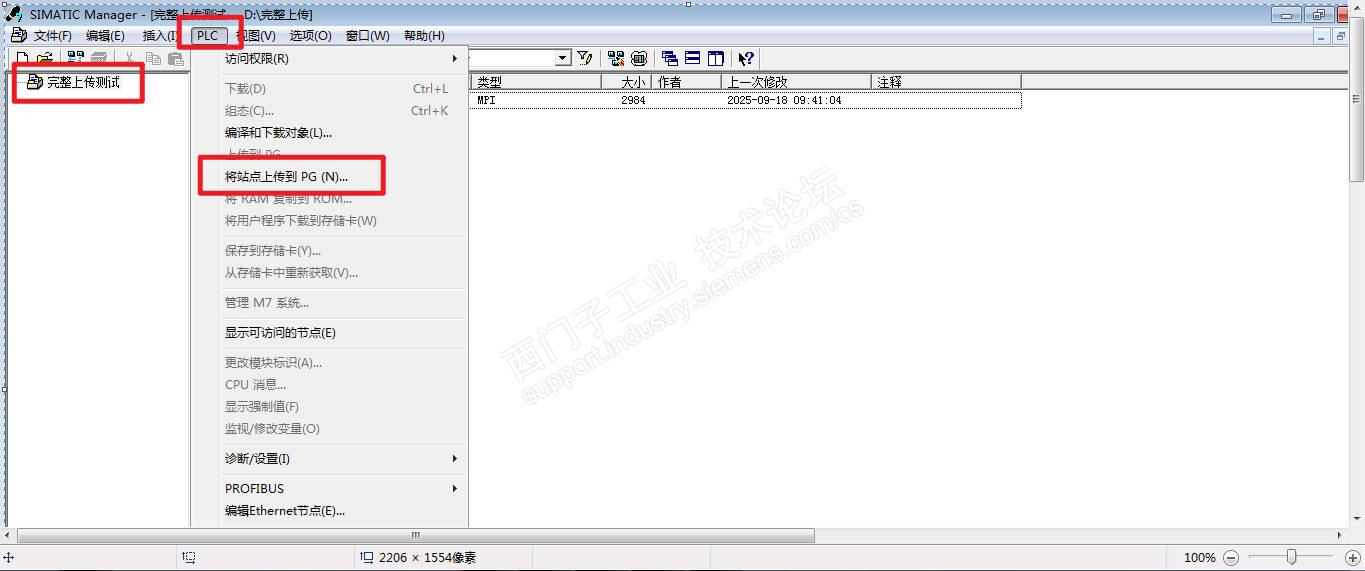This screenshot has width=1365, height=571.
Task: Click the New project toolbar icon
Action: (x=22, y=59)
